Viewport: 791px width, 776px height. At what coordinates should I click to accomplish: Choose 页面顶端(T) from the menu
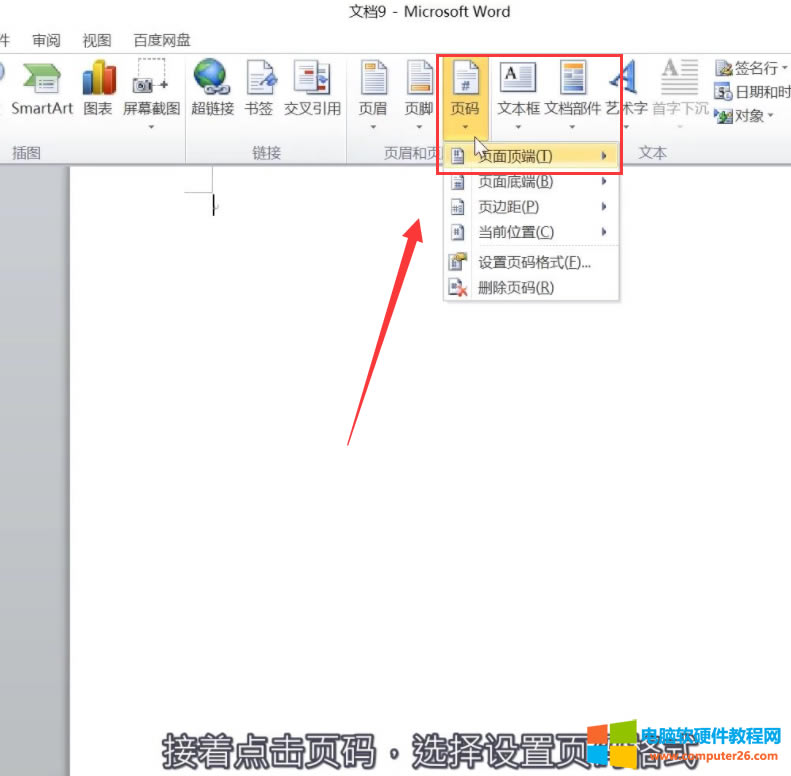[x=531, y=156]
